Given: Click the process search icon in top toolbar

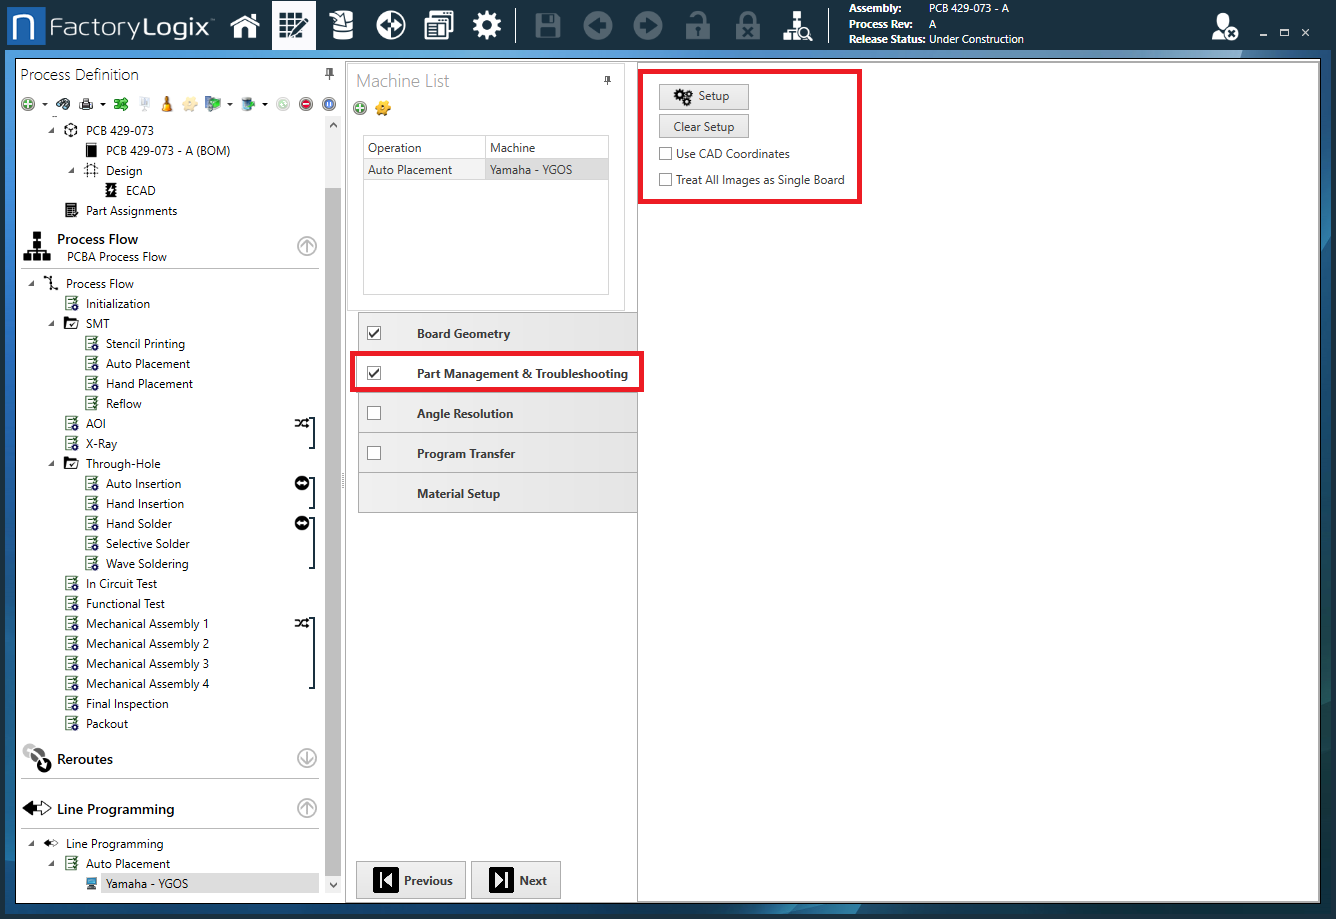Looking at the screenshot, I should pyautogui.click(x=797, y=26).
